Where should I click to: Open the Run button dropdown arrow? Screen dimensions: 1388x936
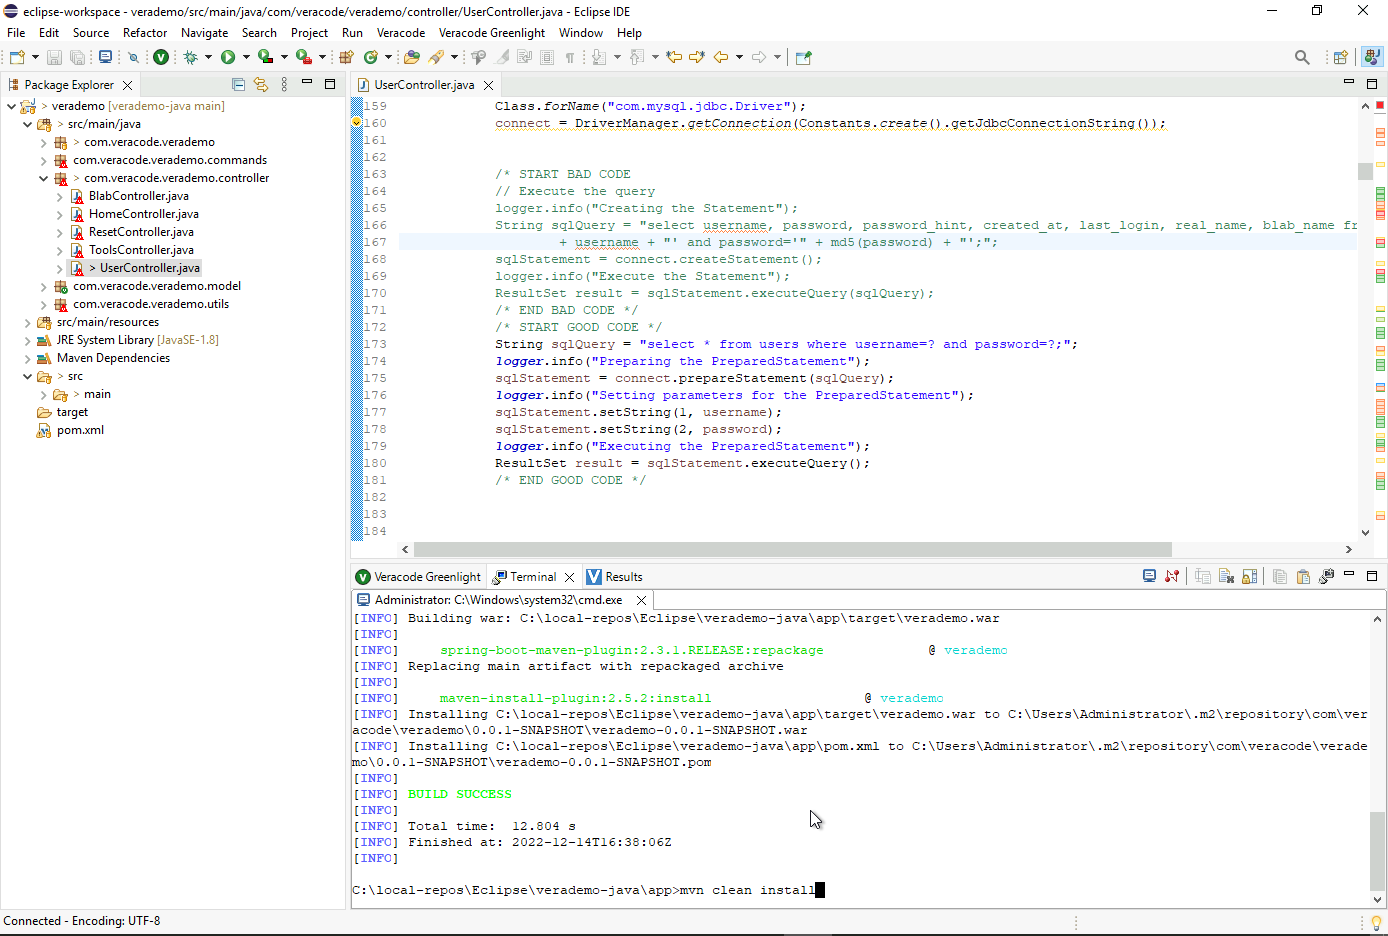coord(246,57)
